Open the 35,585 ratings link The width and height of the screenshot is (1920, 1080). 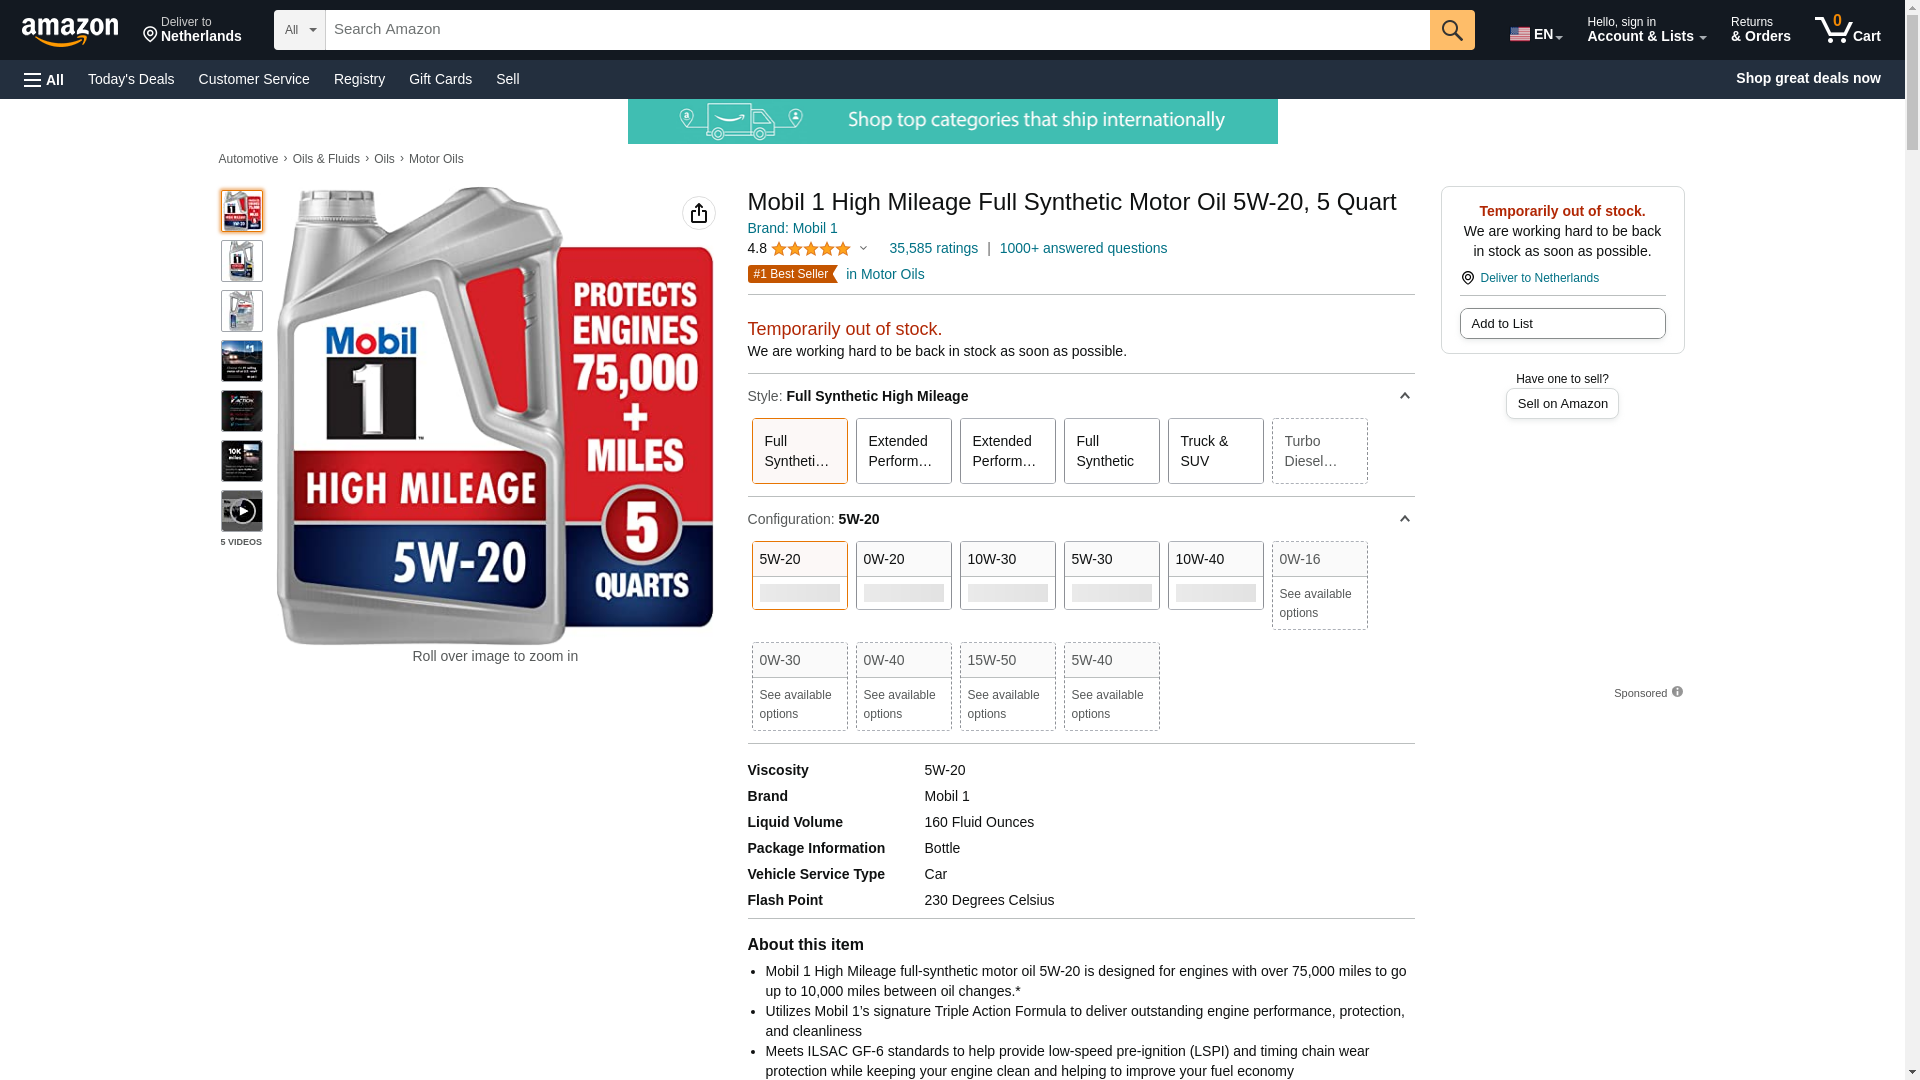pyautogui.click(x=933, y=248)
